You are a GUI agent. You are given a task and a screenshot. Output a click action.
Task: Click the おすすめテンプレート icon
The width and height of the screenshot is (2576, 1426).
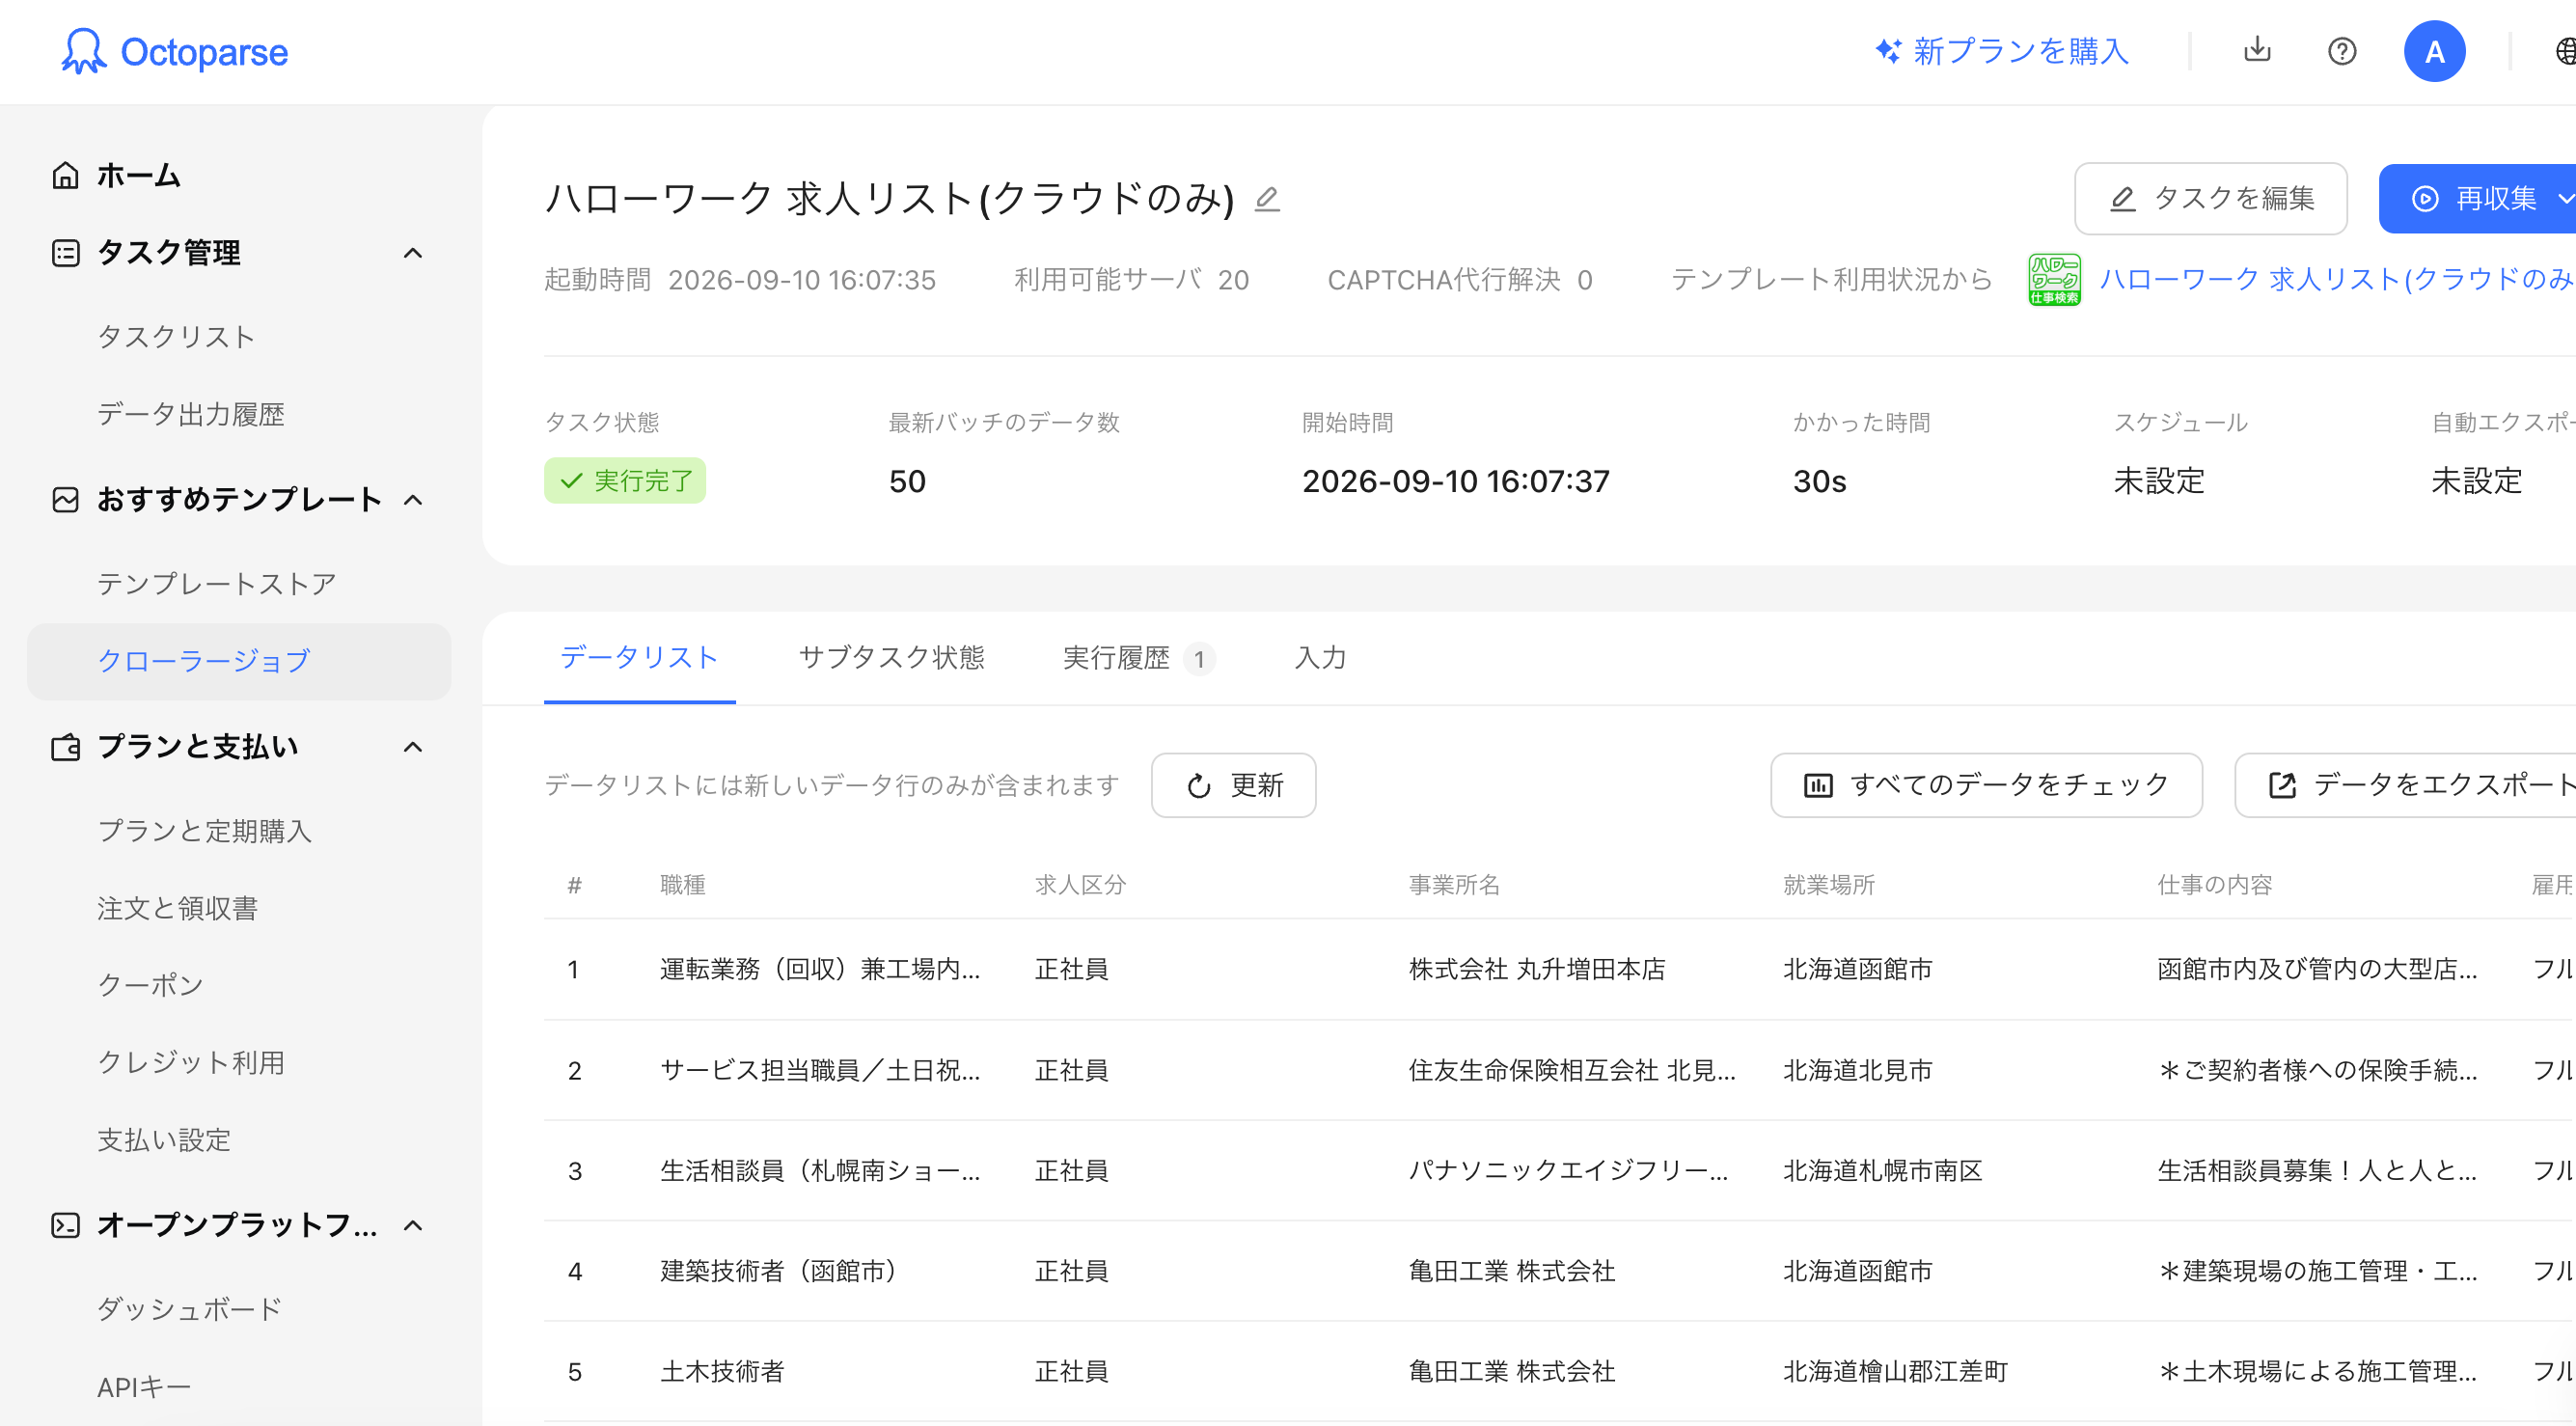[65, 499]
